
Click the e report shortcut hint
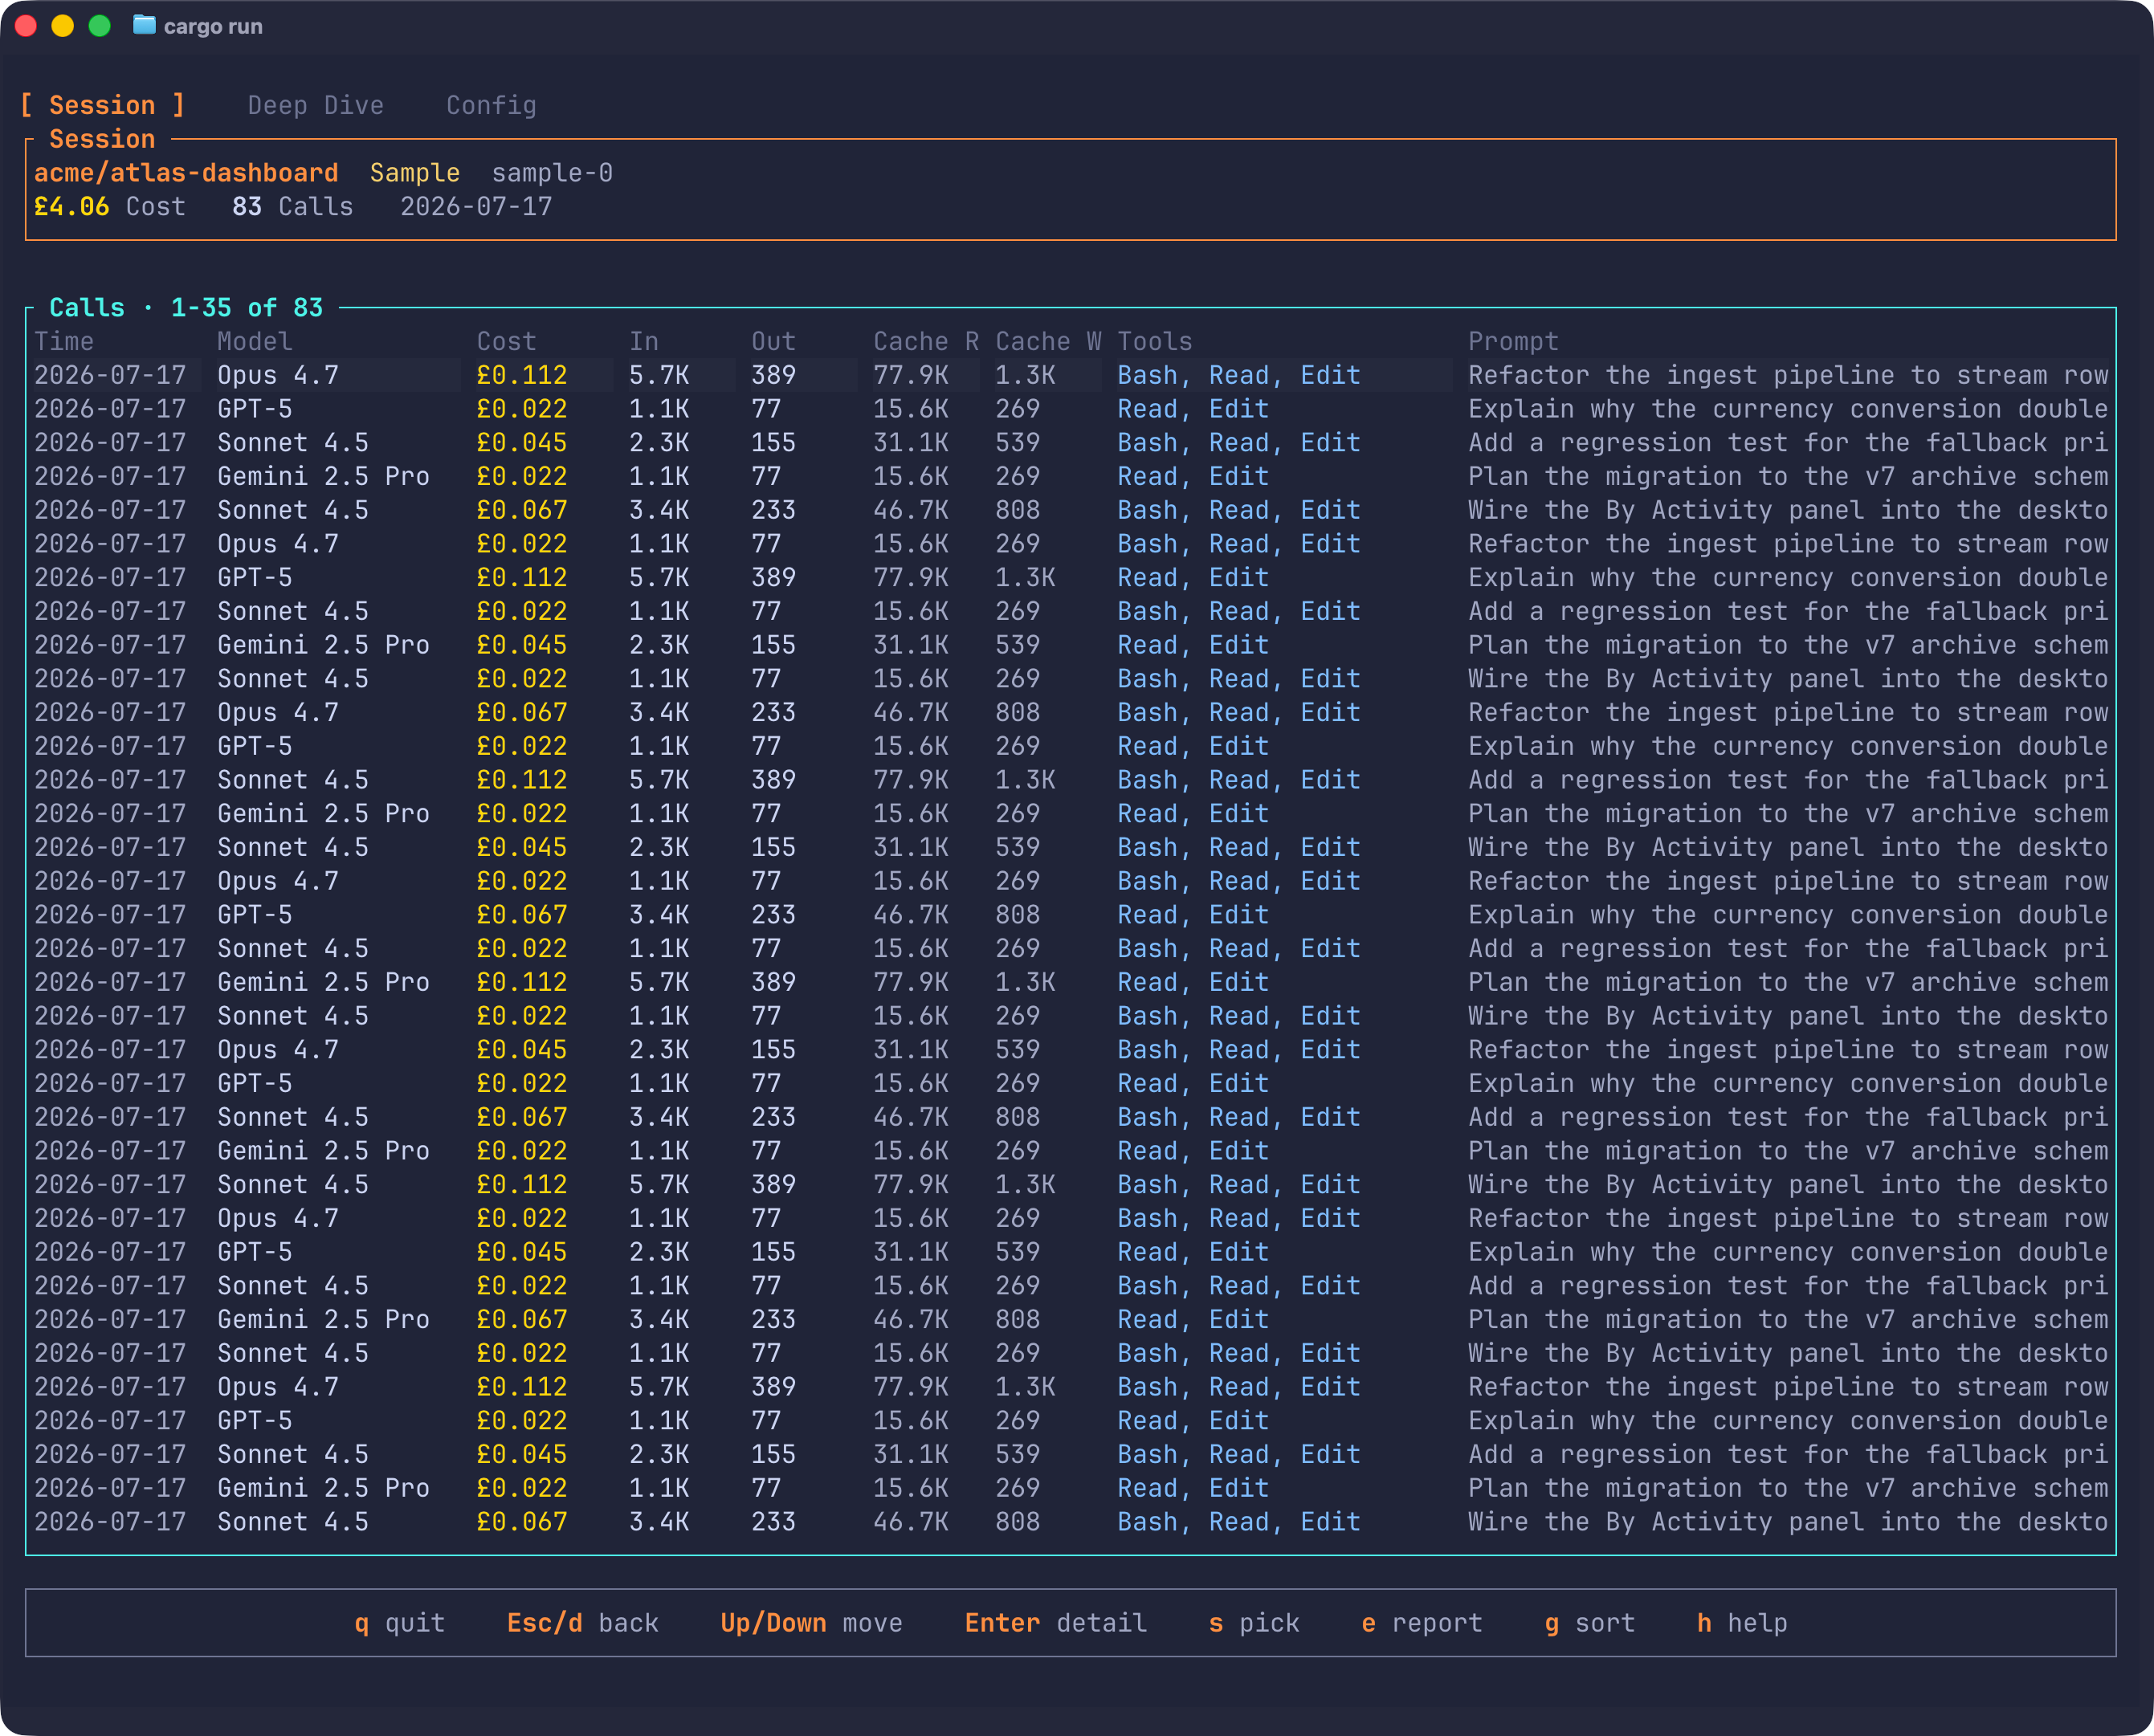pyautogui.click(x=1422, y=1622)
